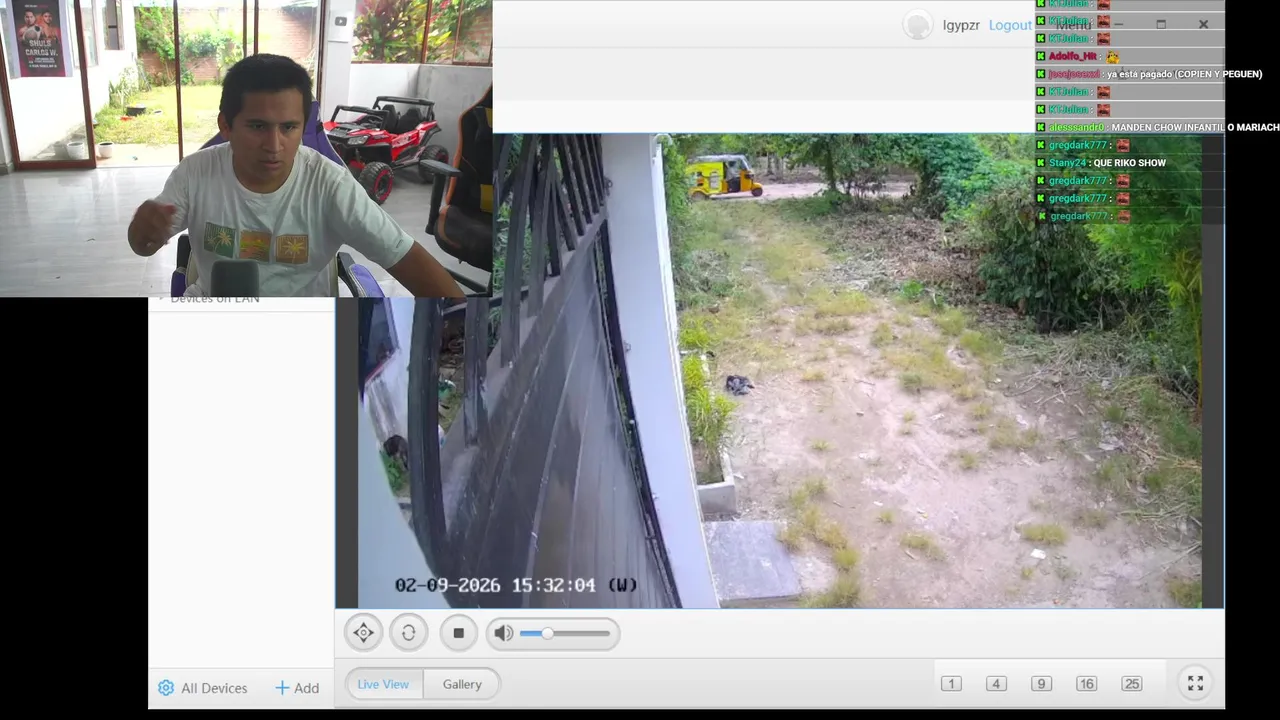1280x720 pixels.
Task: Click the Stany24 chat message
Action: pyautogui.click(x=1101, y=163)
